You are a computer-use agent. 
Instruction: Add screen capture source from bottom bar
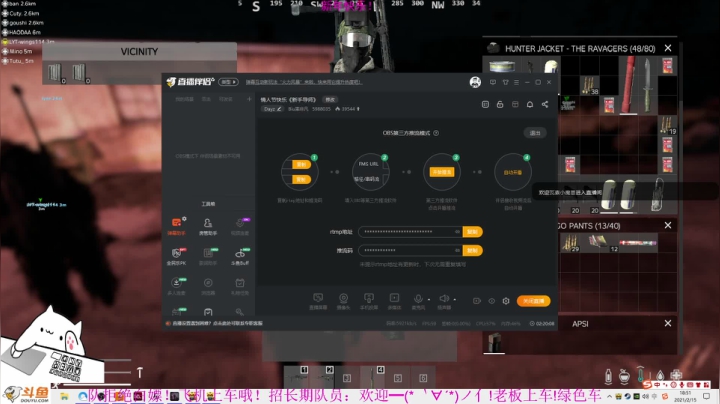[x=318, y=301]
